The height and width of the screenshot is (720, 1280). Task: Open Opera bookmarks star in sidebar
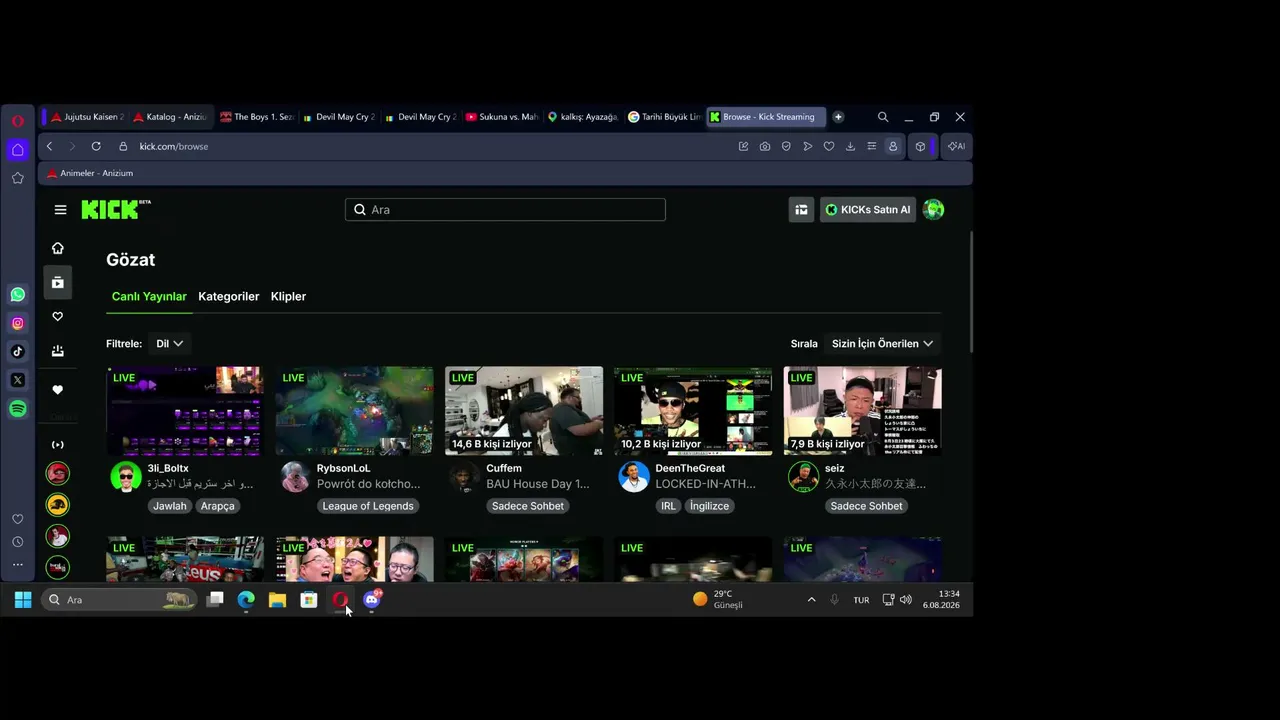pos(18,178)
